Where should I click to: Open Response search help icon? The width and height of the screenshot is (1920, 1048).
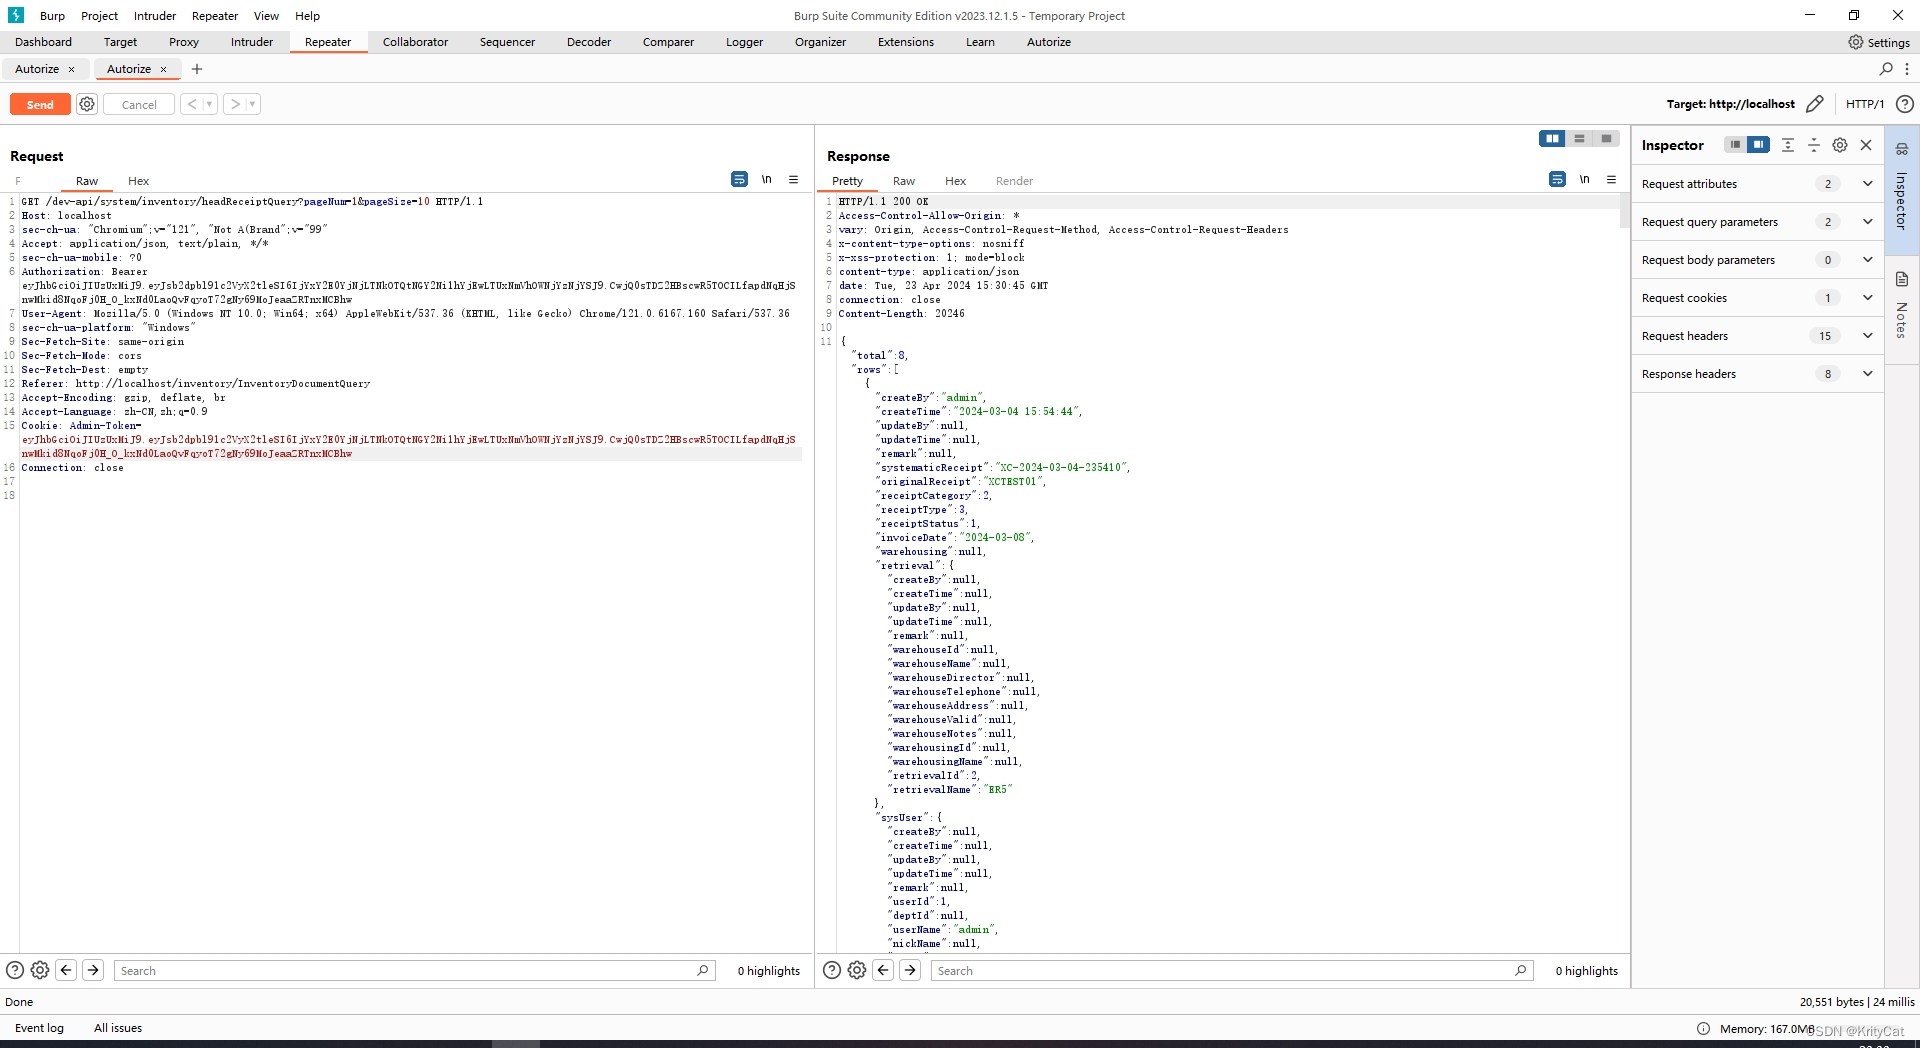[832, 970]
